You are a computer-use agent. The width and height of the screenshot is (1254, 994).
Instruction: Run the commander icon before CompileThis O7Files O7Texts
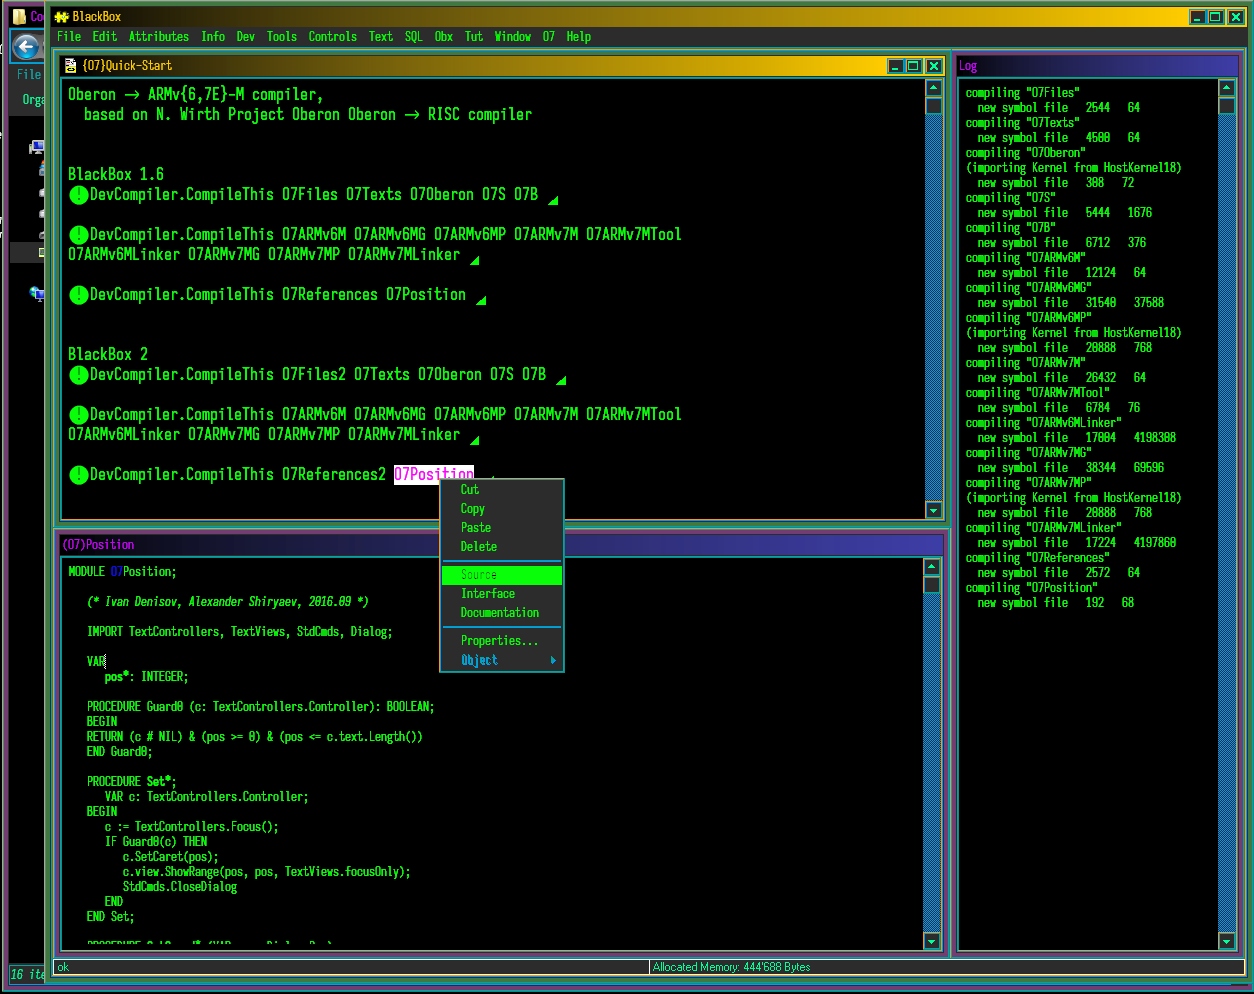pyautogui.click(x=78, y=195)
